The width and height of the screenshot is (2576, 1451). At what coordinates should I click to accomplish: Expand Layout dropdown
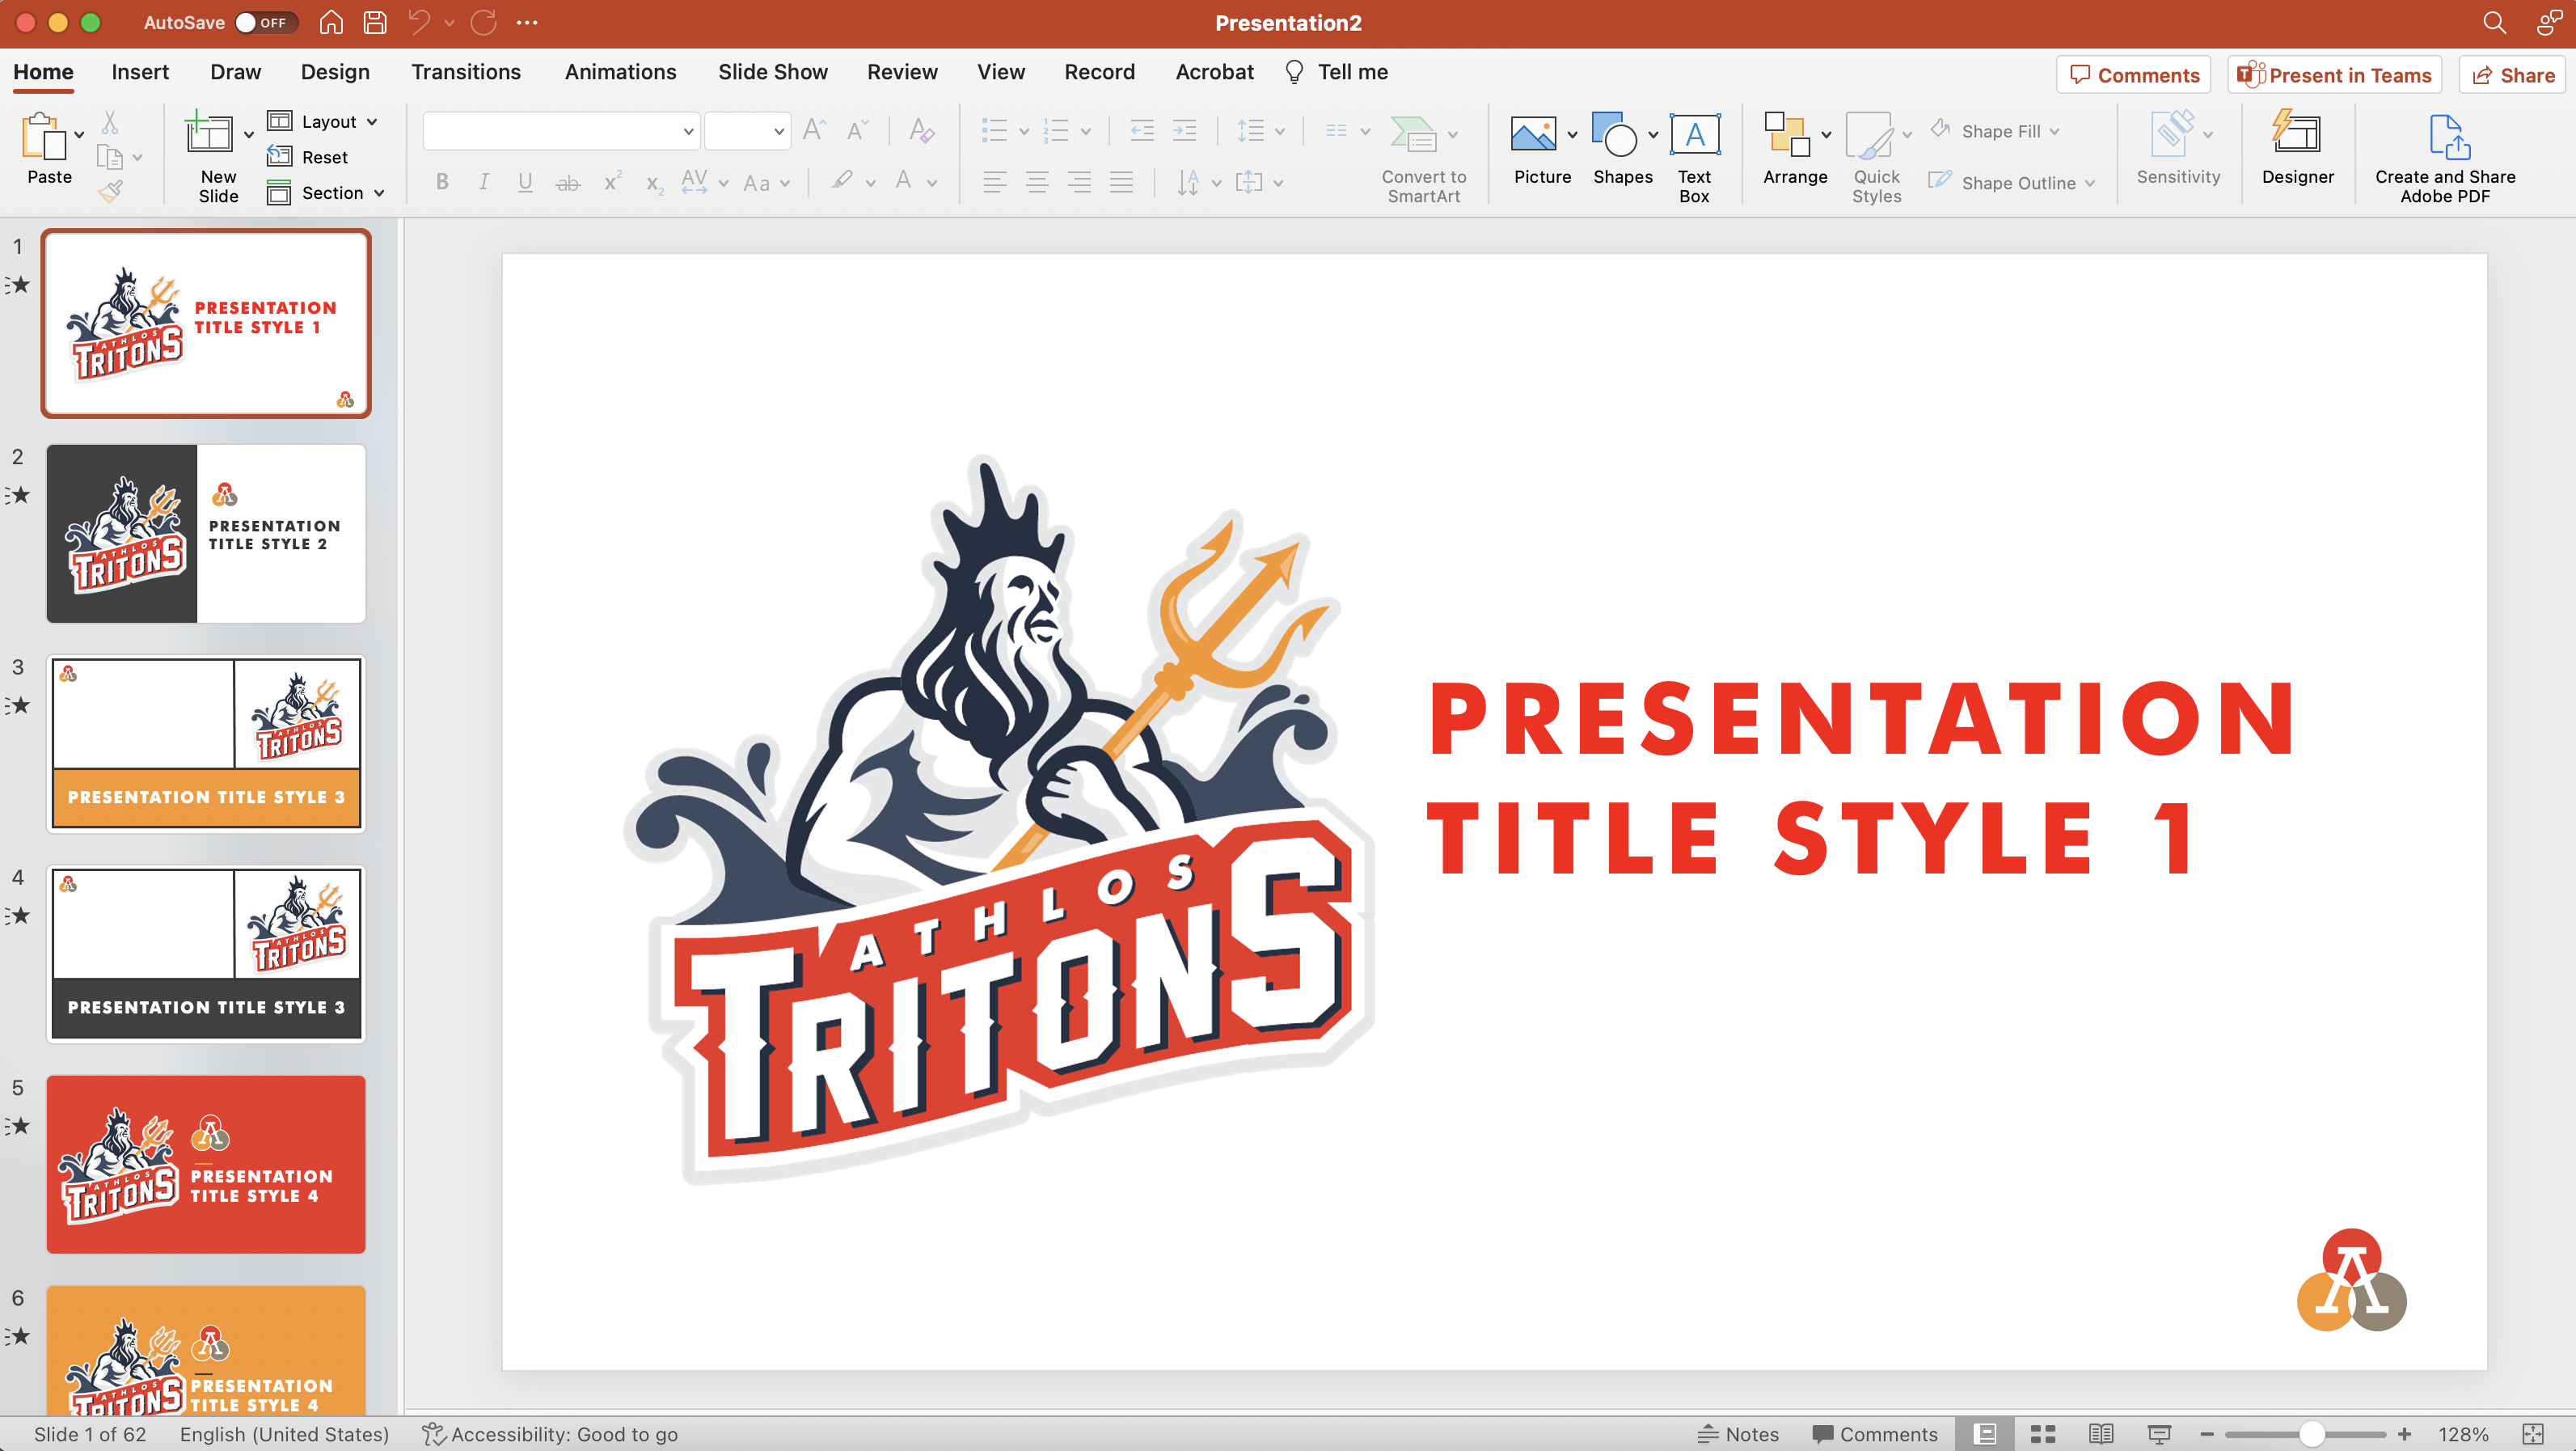(x=372, y=122)
